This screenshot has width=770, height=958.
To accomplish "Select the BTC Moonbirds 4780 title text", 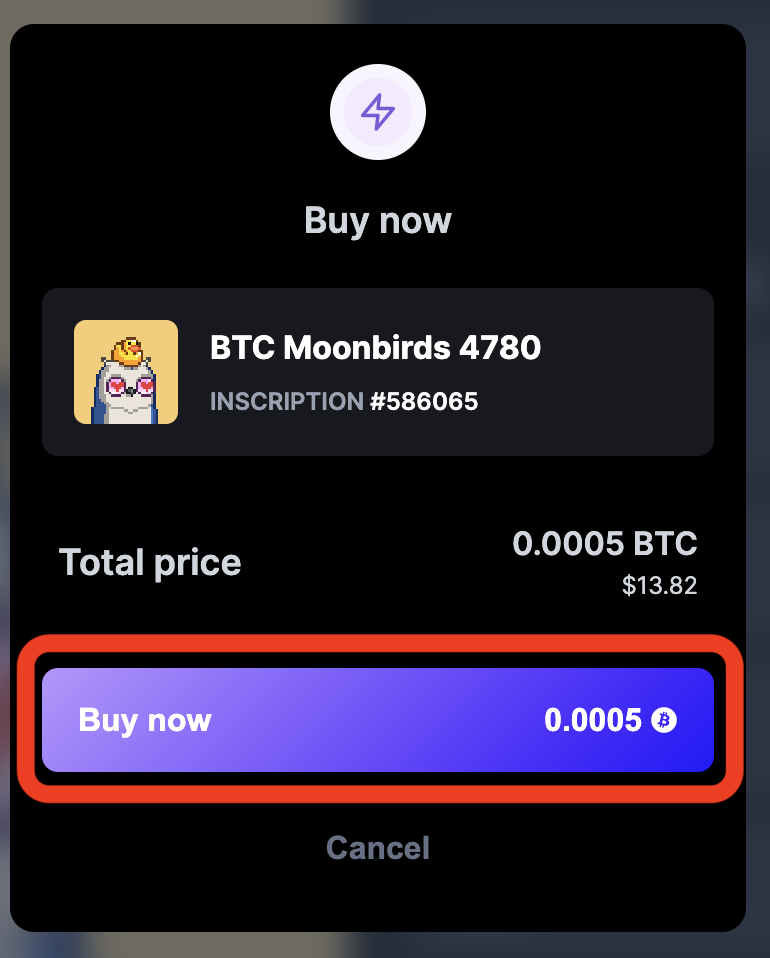I will [x=375, y=348].
